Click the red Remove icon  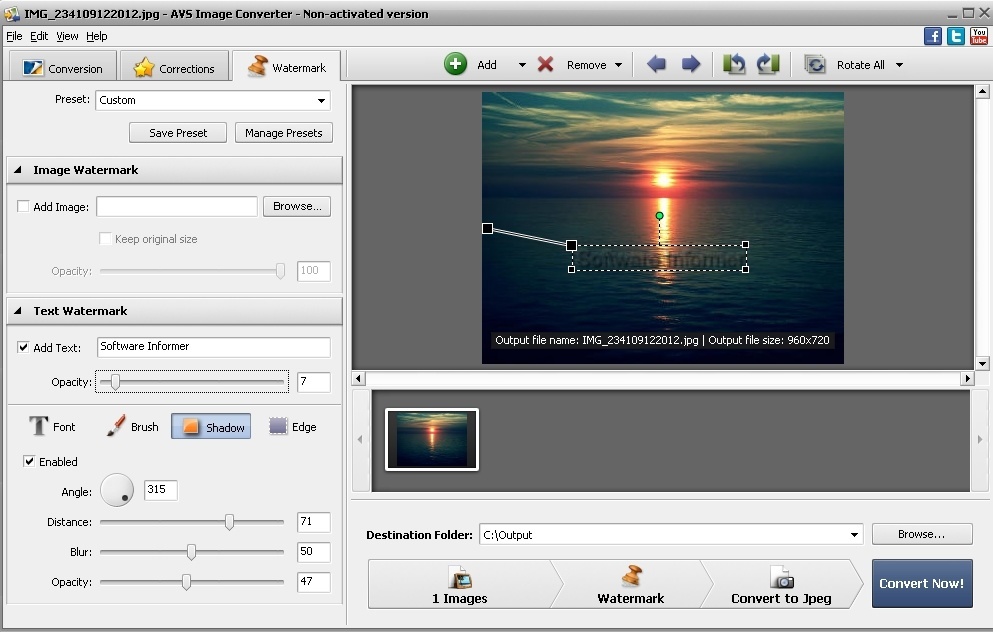coord(545,63)
